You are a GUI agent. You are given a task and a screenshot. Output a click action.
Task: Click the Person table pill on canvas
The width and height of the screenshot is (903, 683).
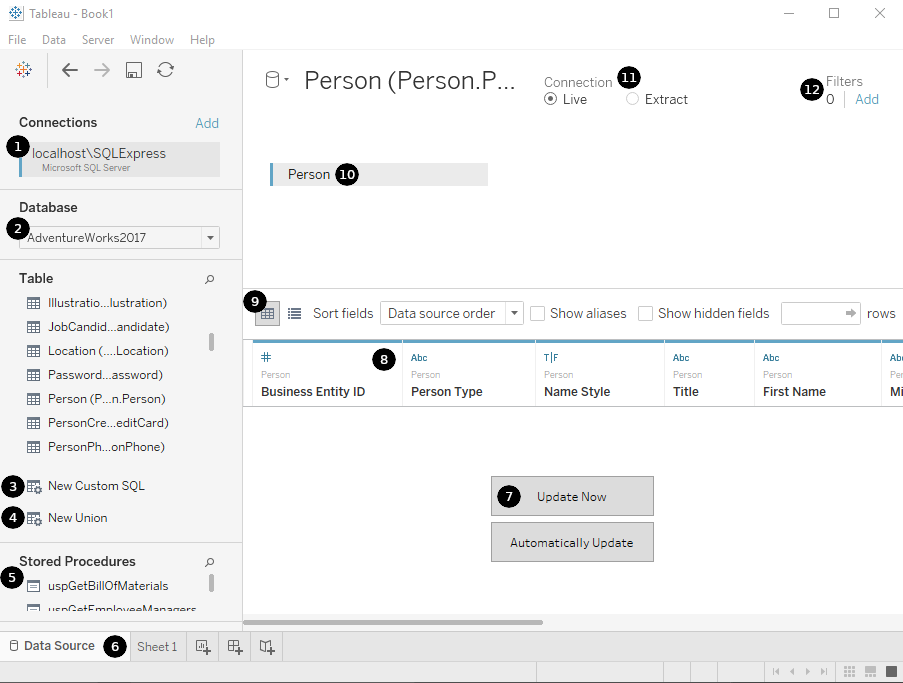pos(379,174)
